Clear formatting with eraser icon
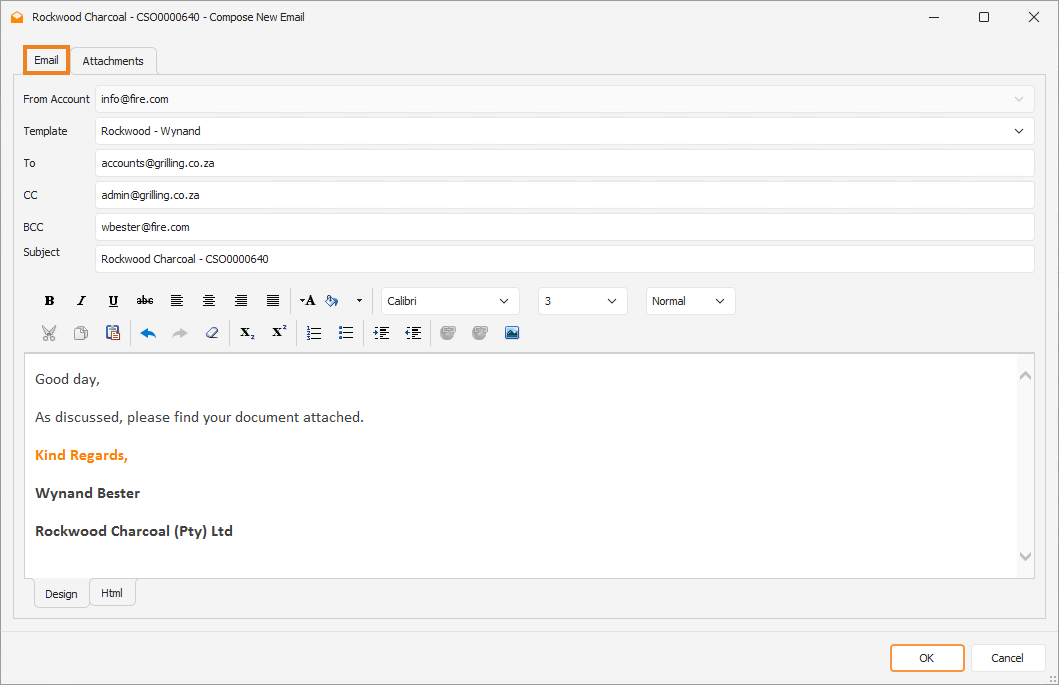 [212, 333]
